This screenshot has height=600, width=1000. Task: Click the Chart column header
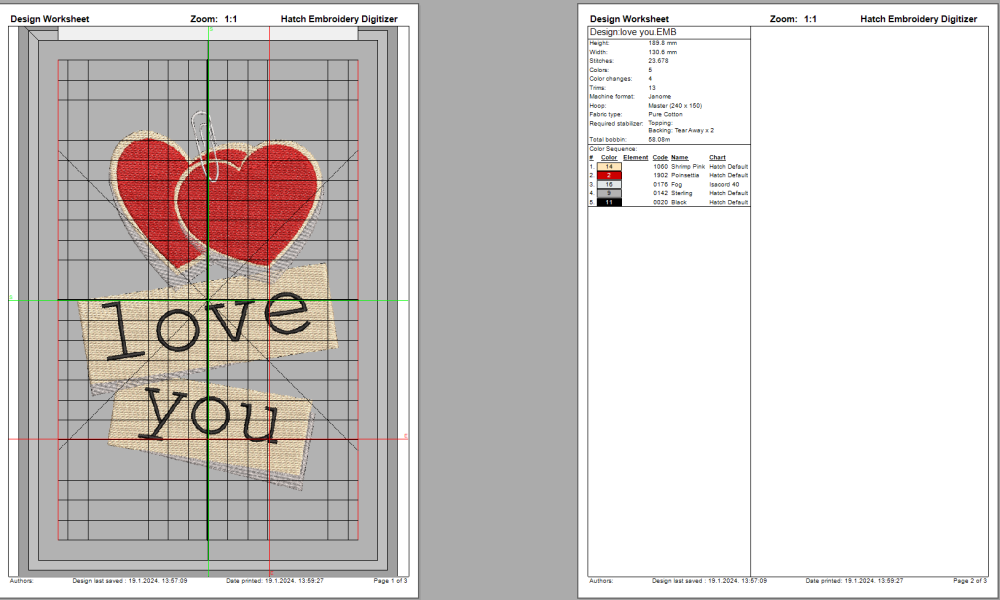(717, 157)
